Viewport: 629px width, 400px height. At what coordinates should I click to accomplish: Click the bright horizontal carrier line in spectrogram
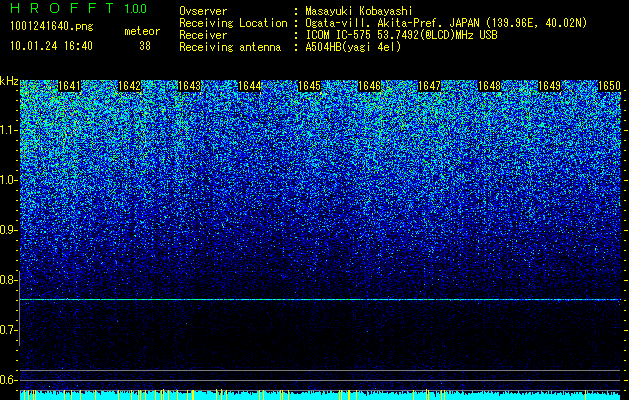click(320, 300)
